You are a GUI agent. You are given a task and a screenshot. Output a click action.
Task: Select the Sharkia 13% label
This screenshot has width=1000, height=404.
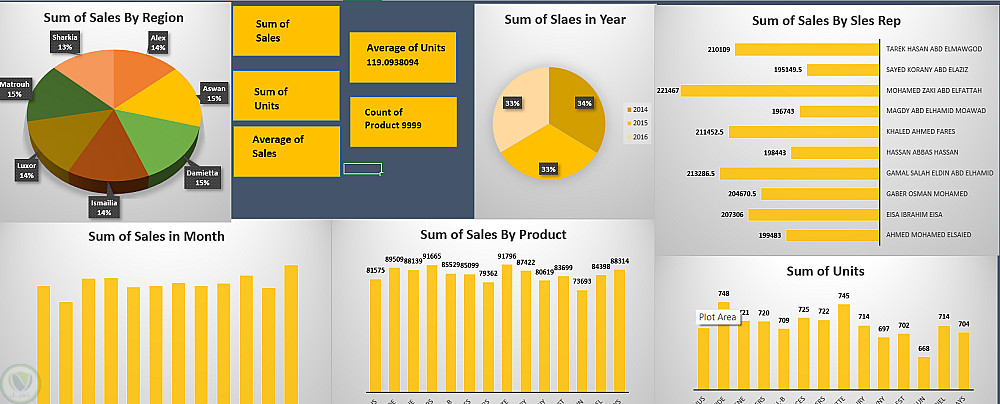(65, 41)
